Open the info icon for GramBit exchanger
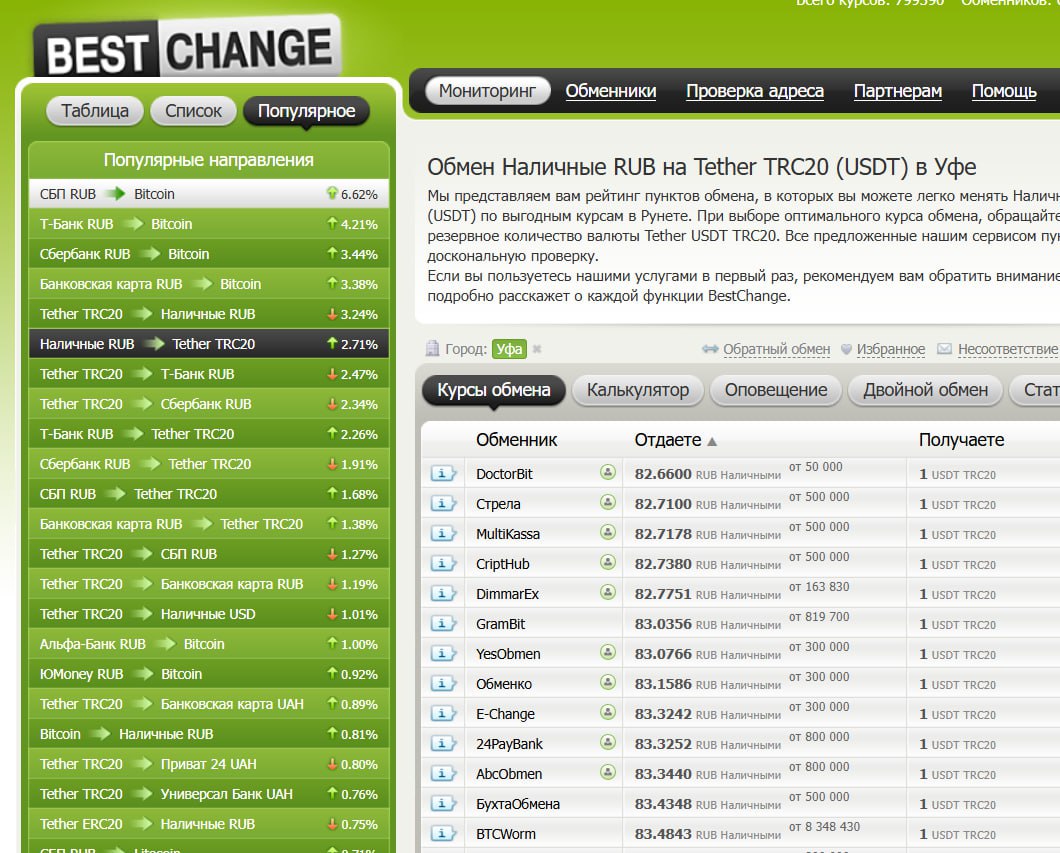This screenshot has width=1060, height=853. 443,624
